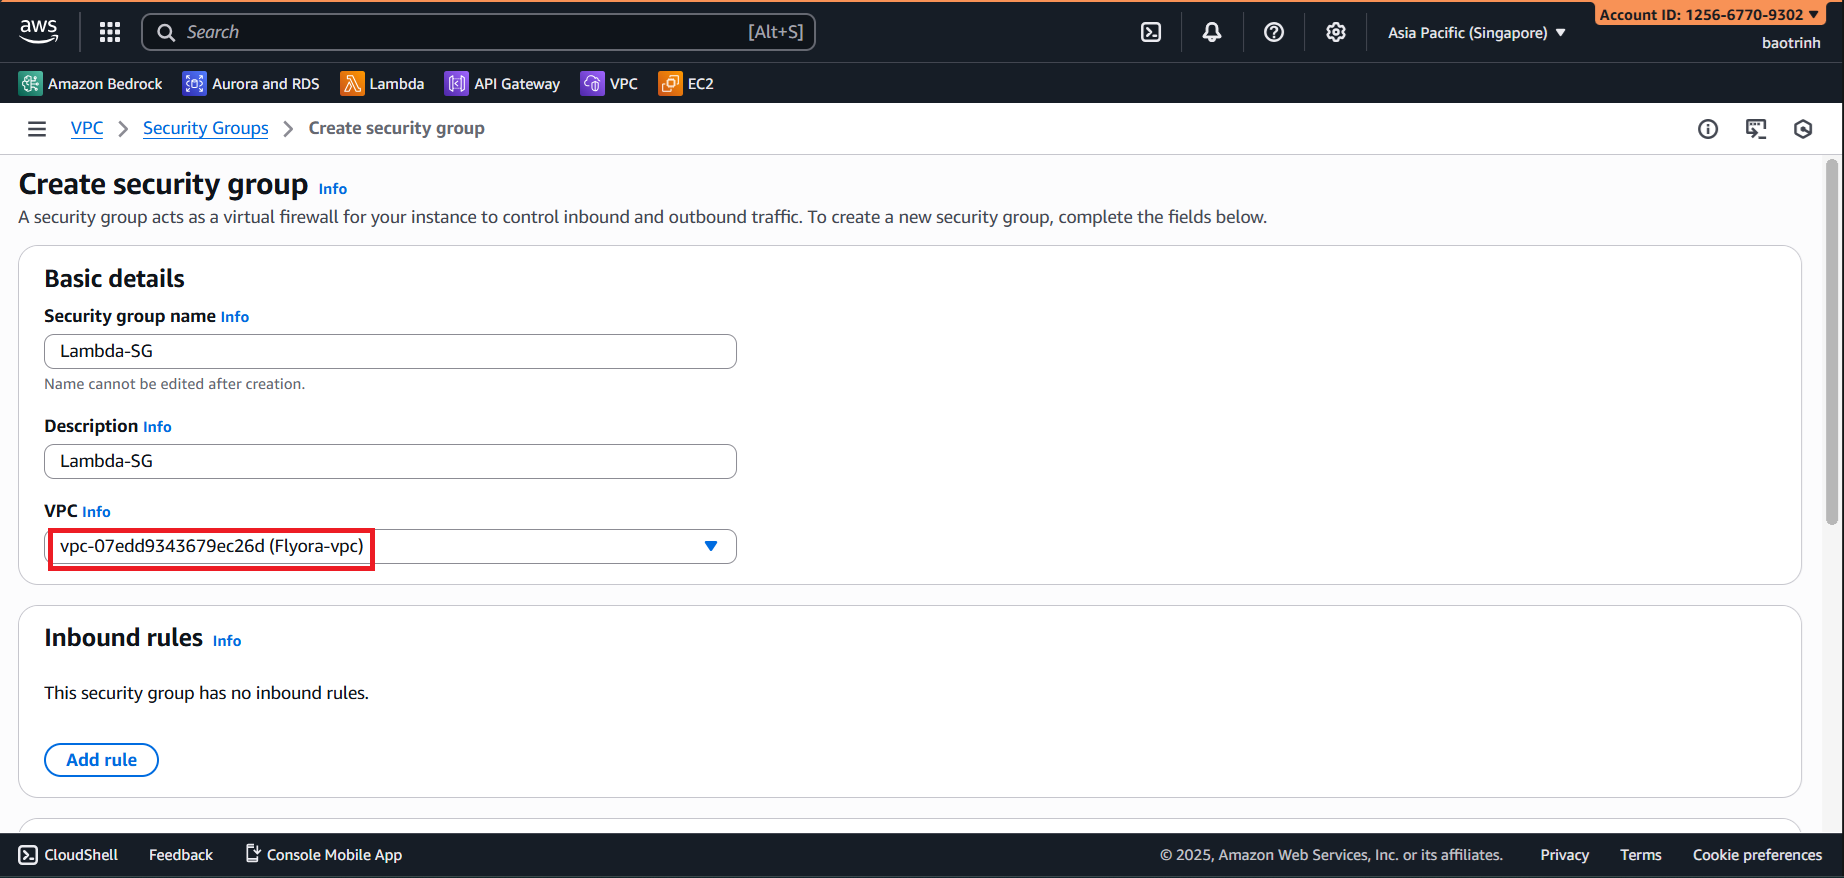Image resolution: width=1844 pixels, height=878 pixels.
Task: Click the Description text field
Action: coord(390,461)
